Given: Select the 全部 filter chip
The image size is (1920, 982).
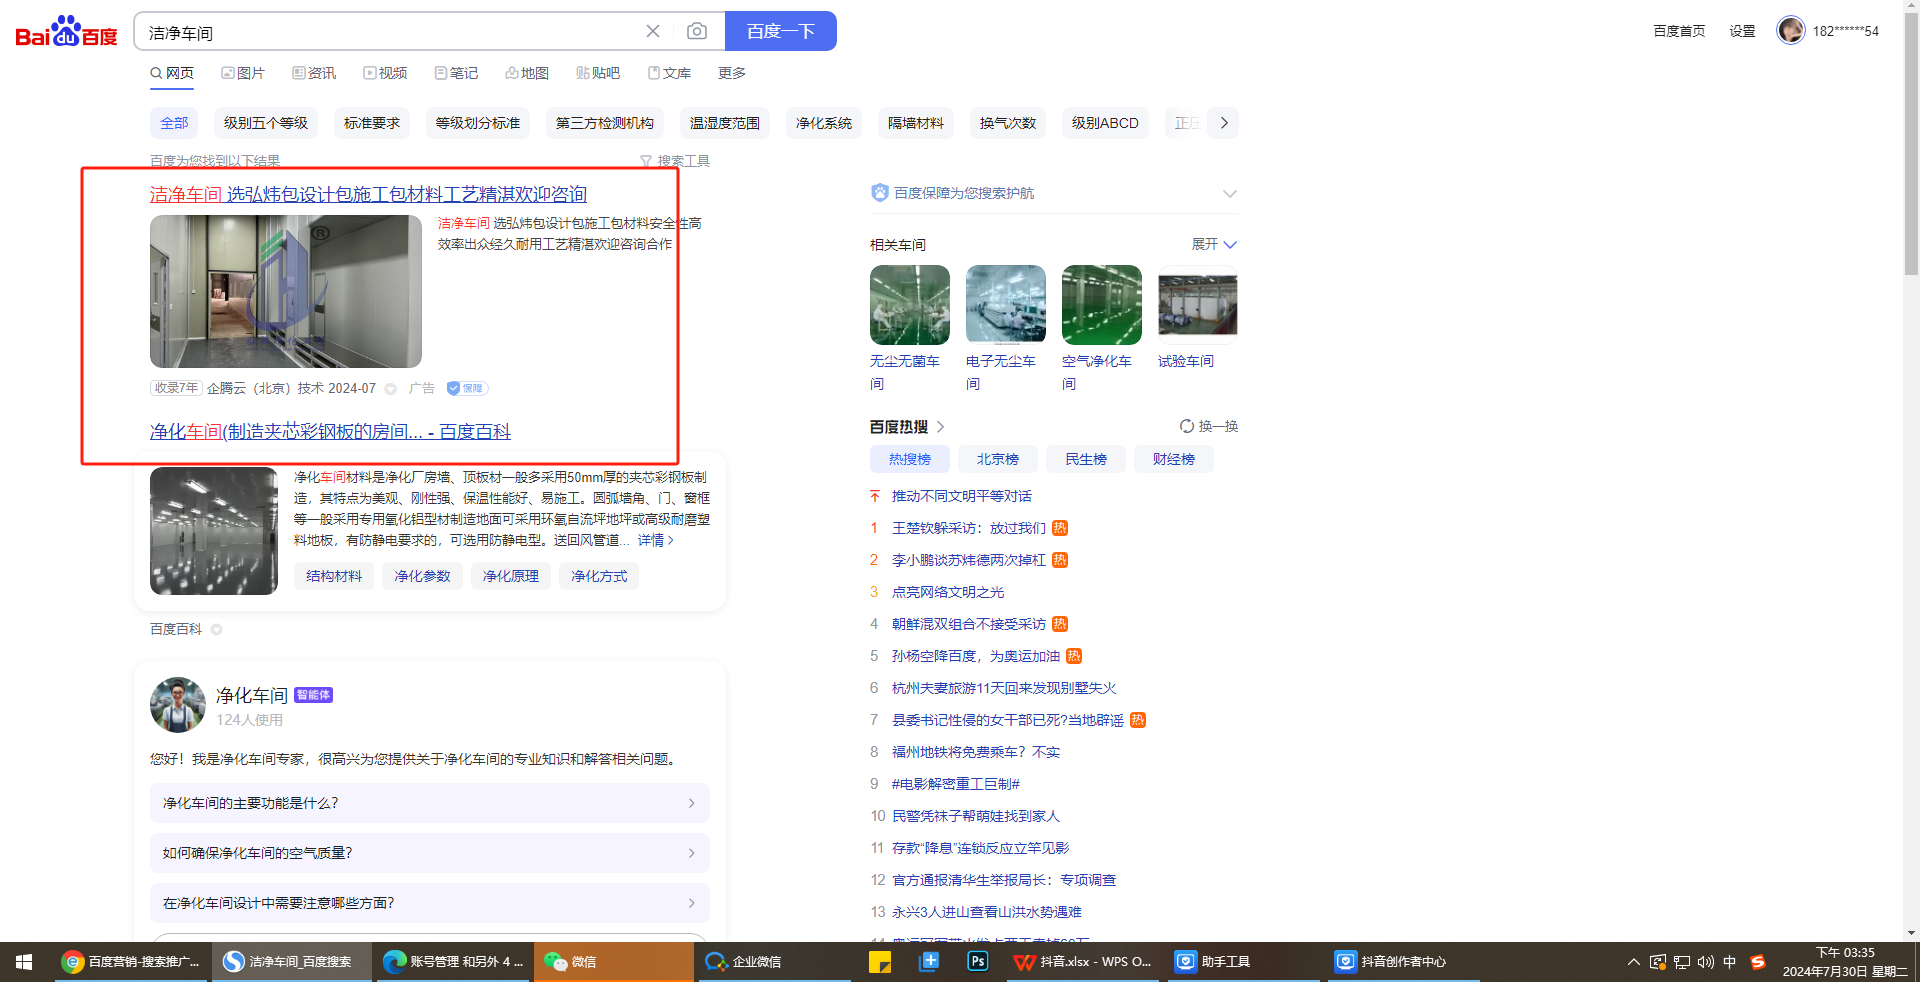Looking at the screenshot, I should tap(174, 123).
